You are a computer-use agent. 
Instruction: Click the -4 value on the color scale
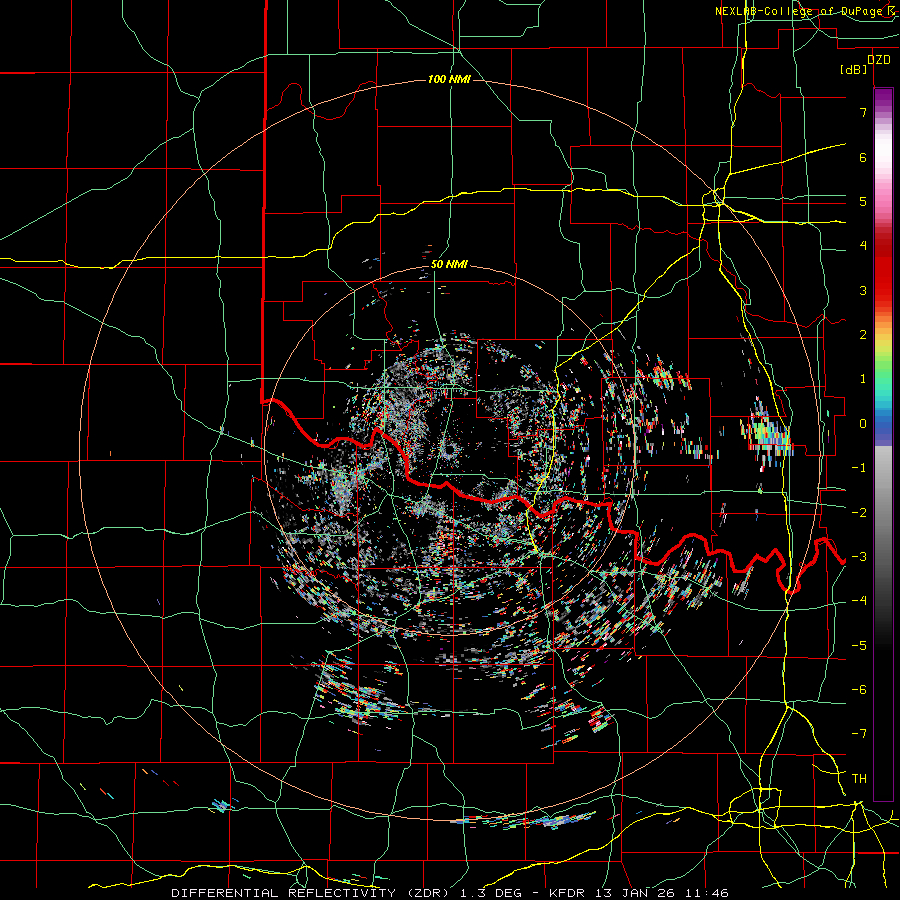click(859, 601)
